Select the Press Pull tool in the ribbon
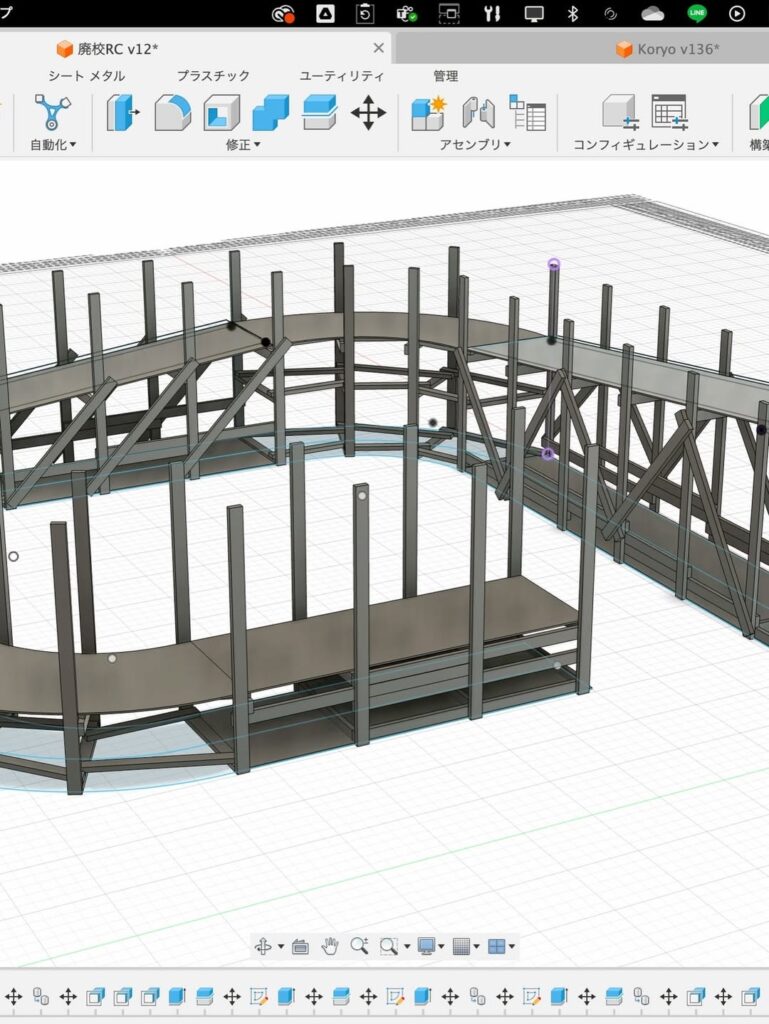769x1024 pixels. [122, 112]
